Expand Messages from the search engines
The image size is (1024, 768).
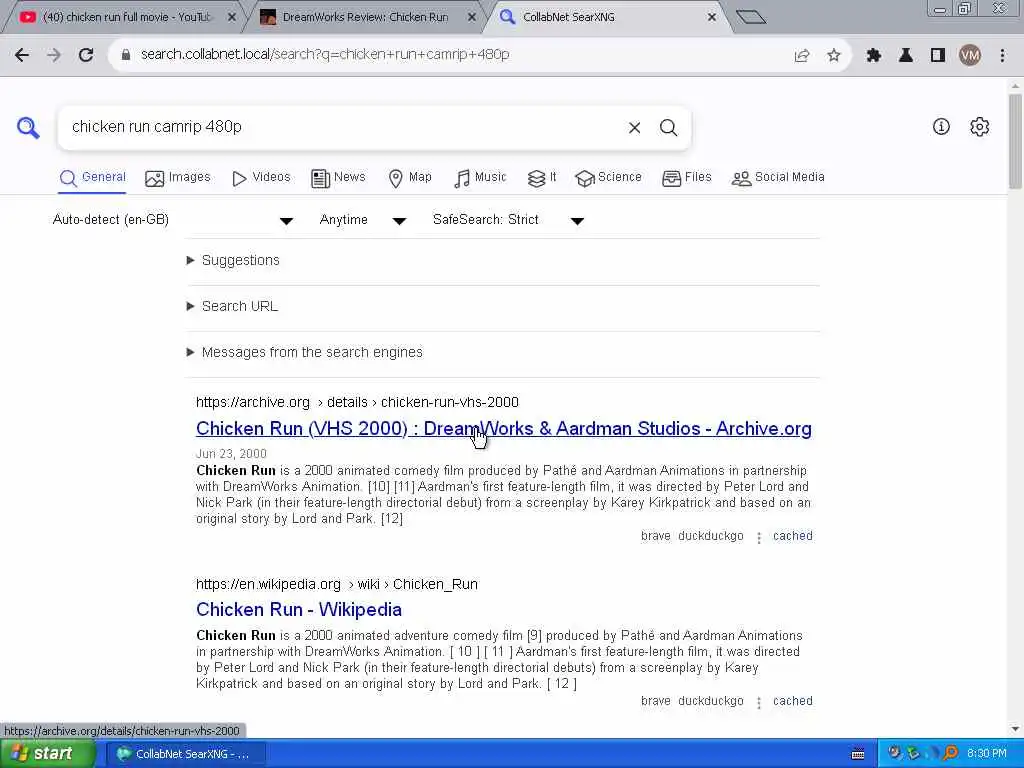pos(304,353)
